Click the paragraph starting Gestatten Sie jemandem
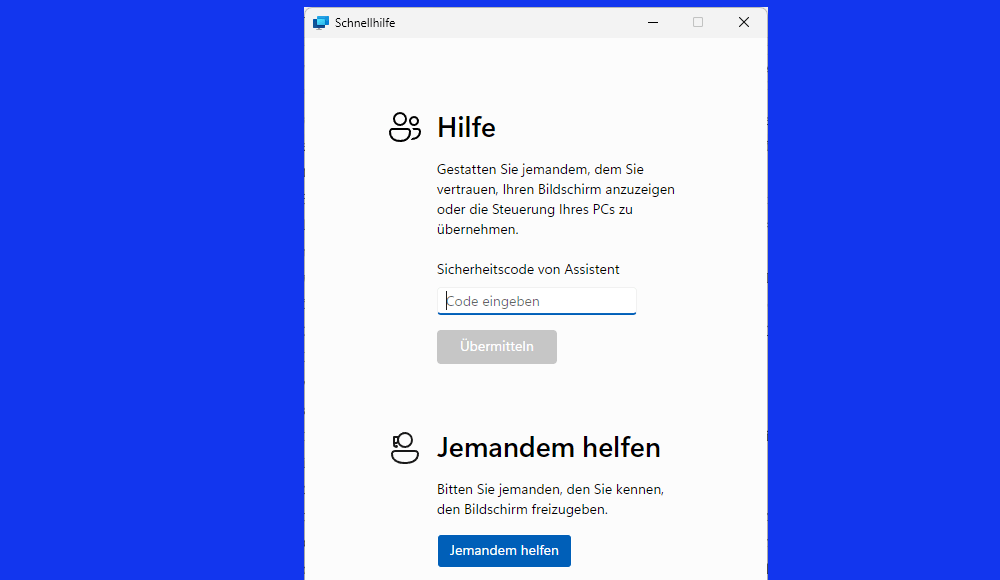Image resolution: width=1000 pixels, height=580 pixels. pyautogui.click(x=555, y=199)
